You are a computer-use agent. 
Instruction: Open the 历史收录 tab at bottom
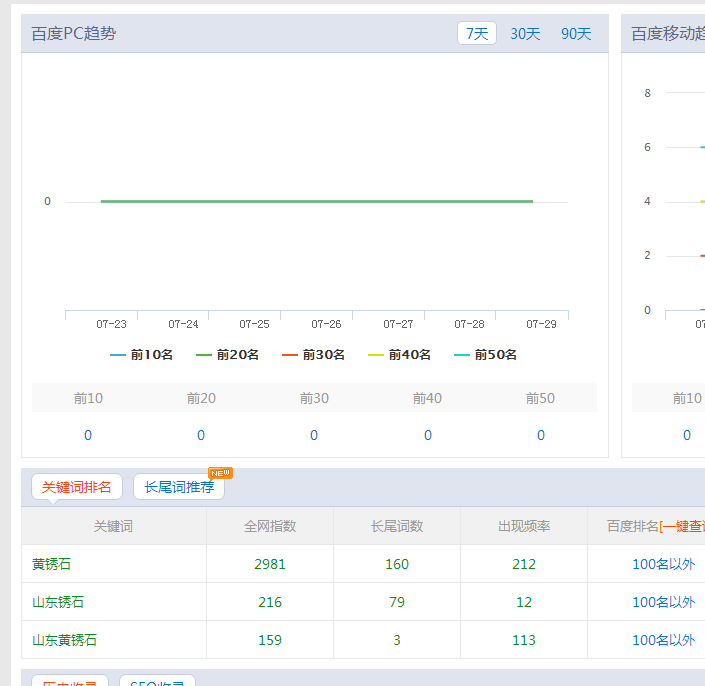pyautogui.click(x=70, y=682)
